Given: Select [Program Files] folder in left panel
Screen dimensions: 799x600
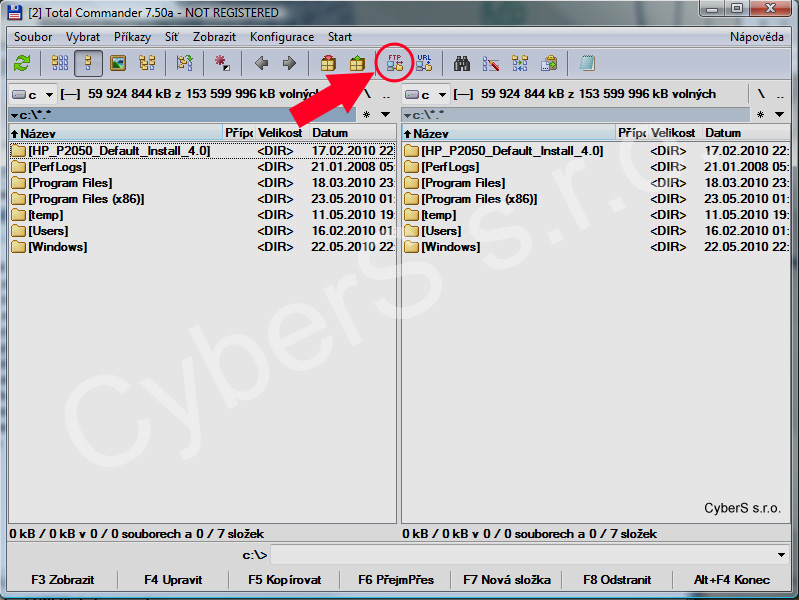Looking at the screenshot, I should point(202,183).
